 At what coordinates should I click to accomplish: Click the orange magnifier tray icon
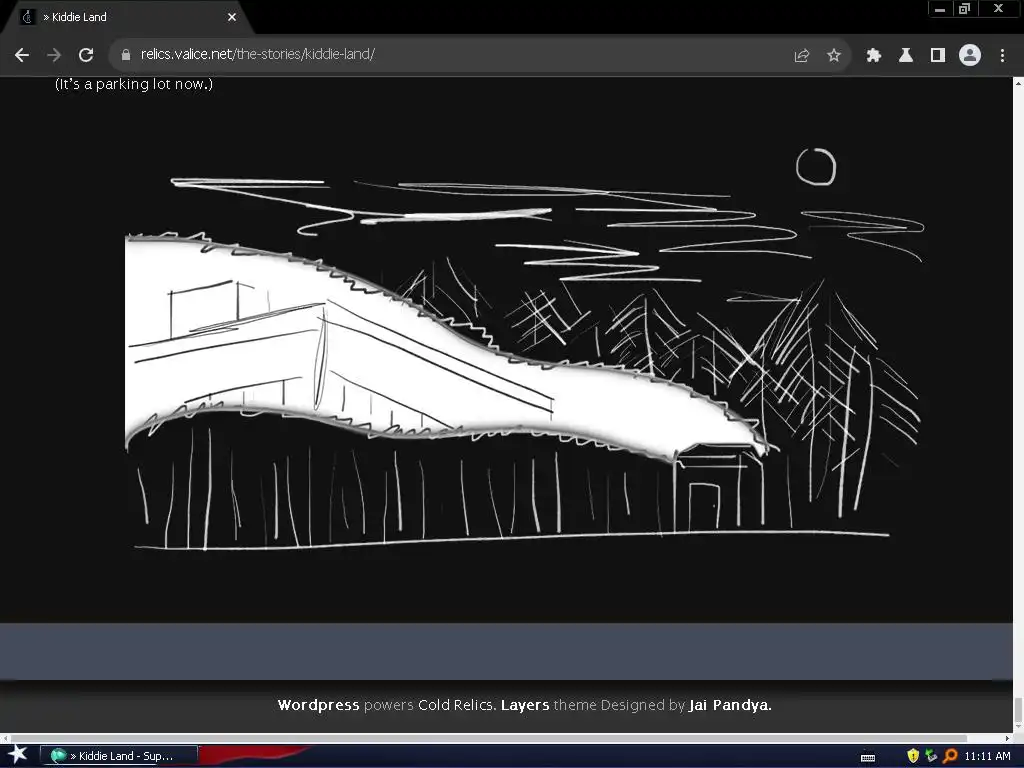point(950,756)
